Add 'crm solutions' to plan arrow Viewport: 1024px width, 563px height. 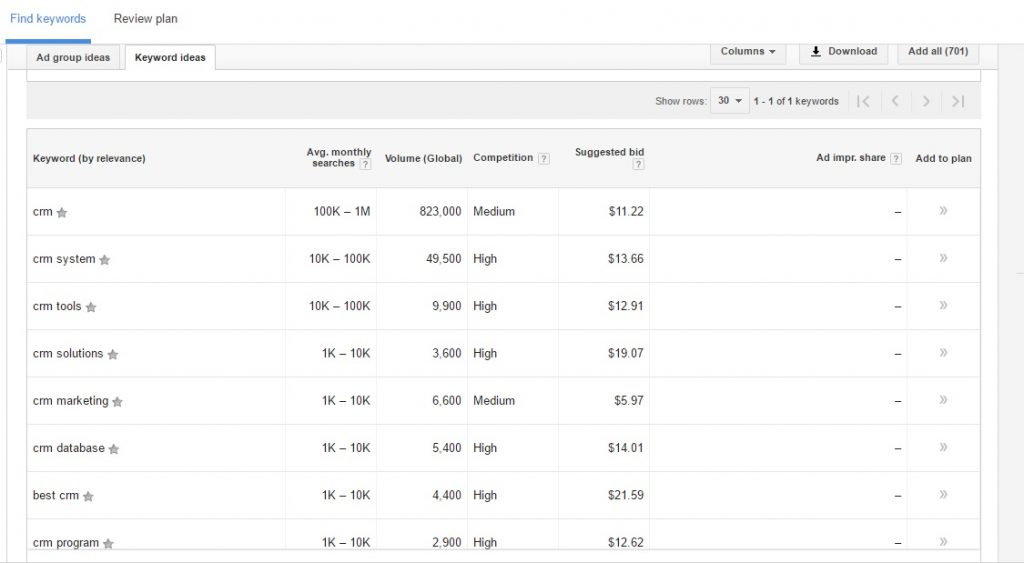pyautogui.click(x=943, y=353)
